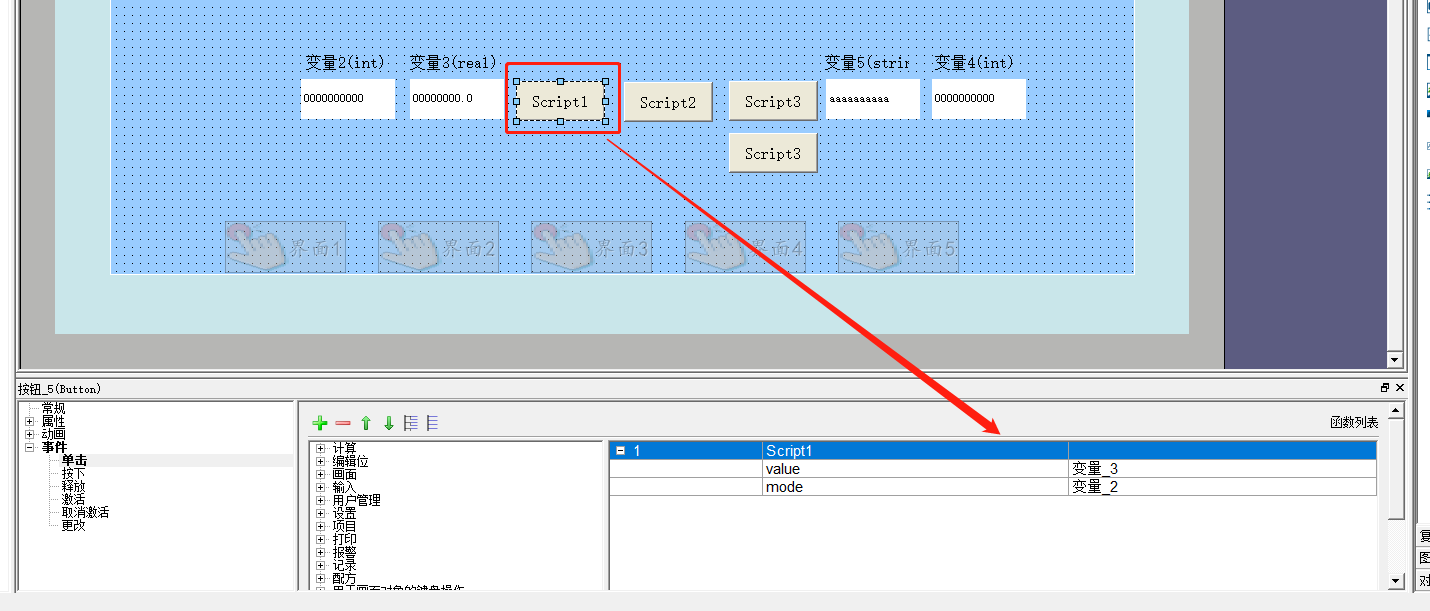Select the Script2 button on the canvas

click(668, 102)
